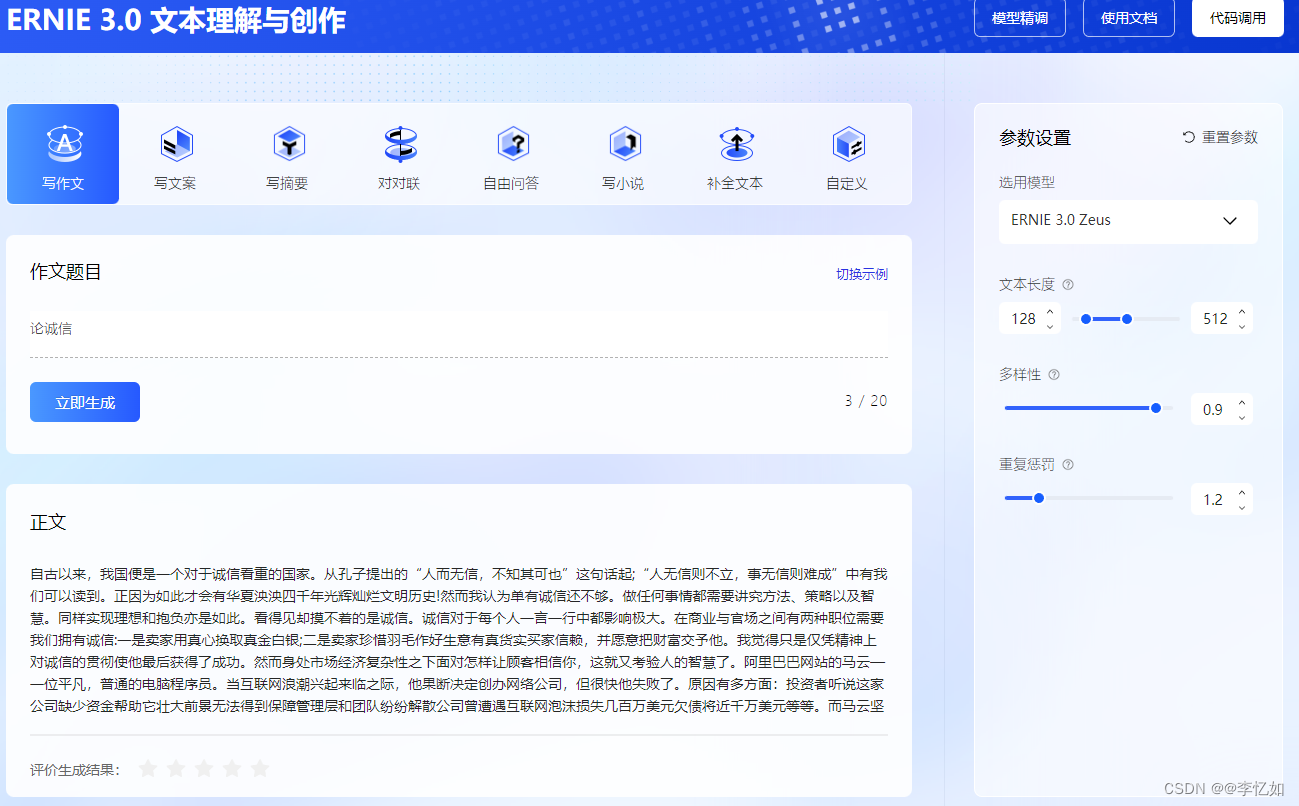Decrease the 重复惩罚 1.2 value stepper
This screenshot has height=806, width=1299.
click(1242, 507)
